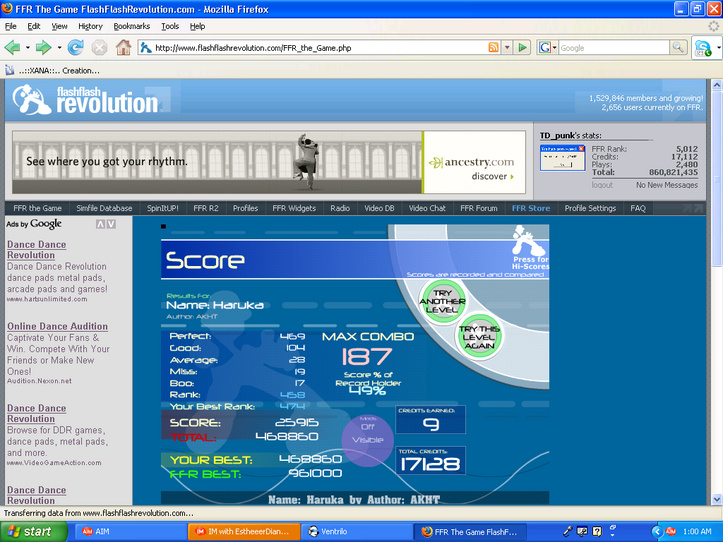
Task: Click the Ads by Google previous arrow
Action: pyautogui.click(x=100, y=225)
